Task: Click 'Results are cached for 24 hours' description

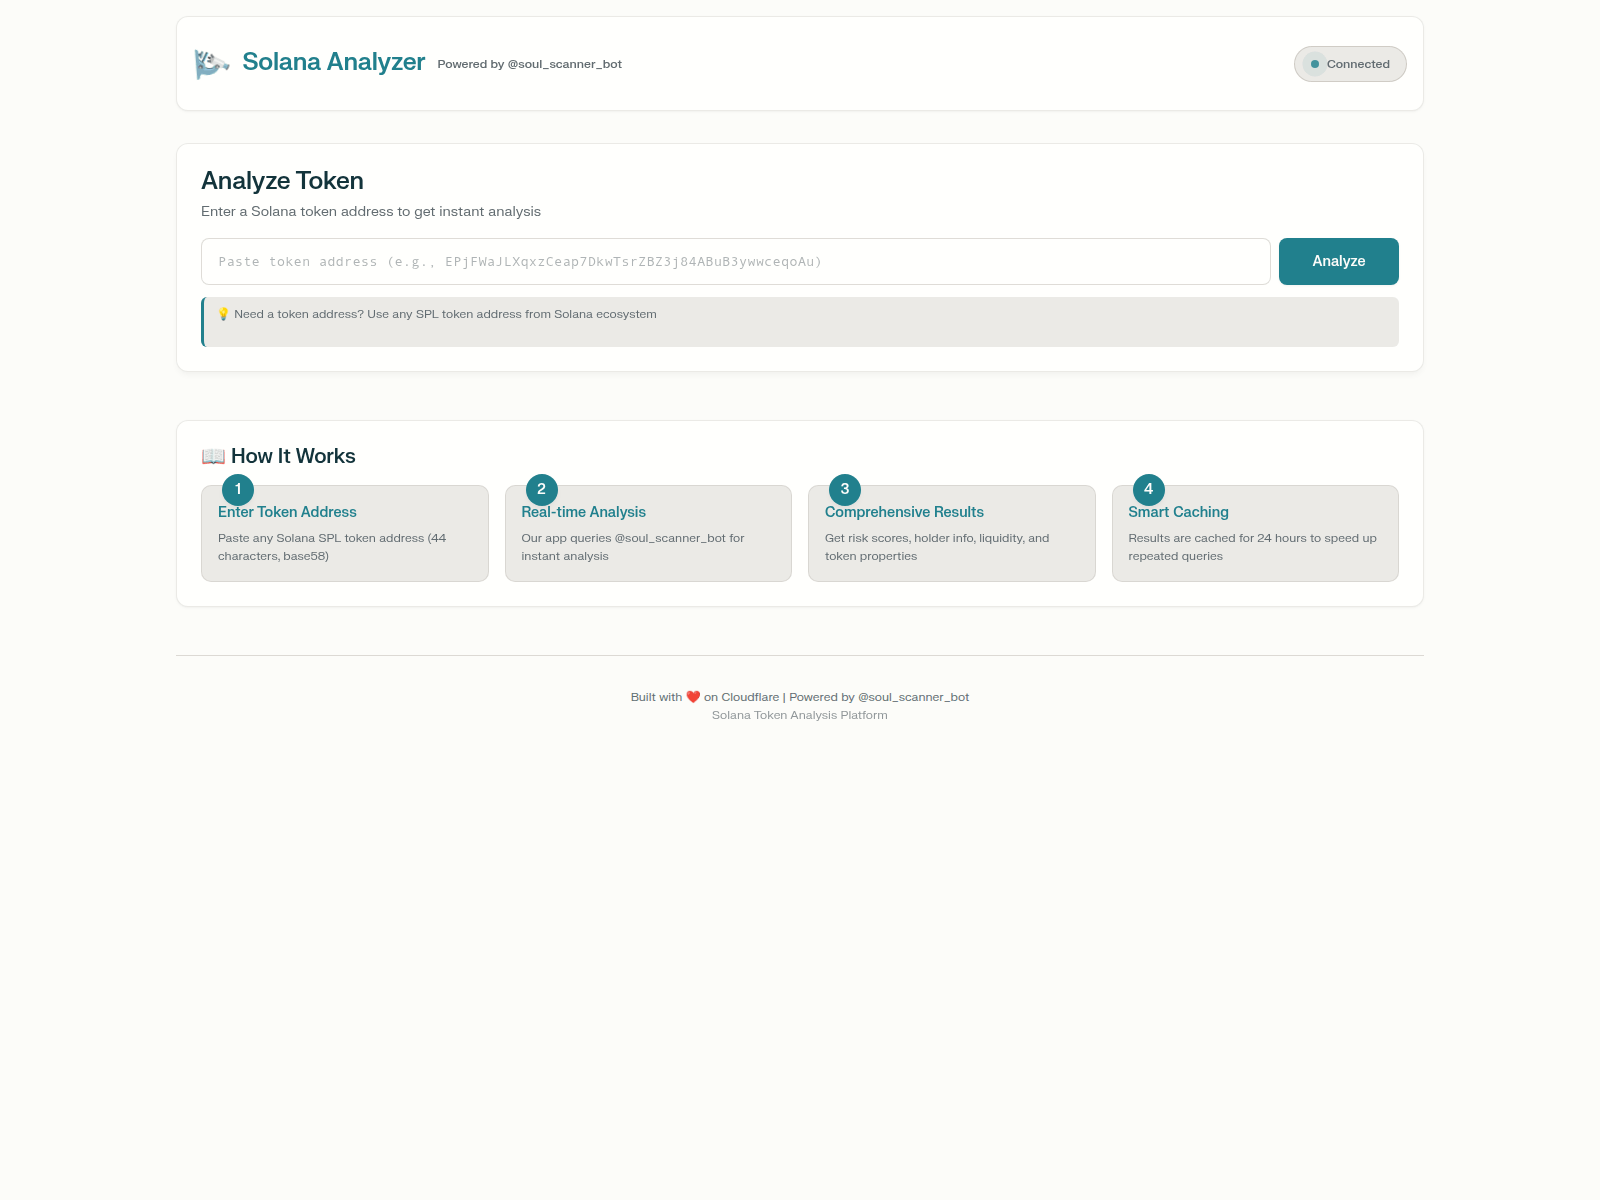Action: pos(1253,547)
